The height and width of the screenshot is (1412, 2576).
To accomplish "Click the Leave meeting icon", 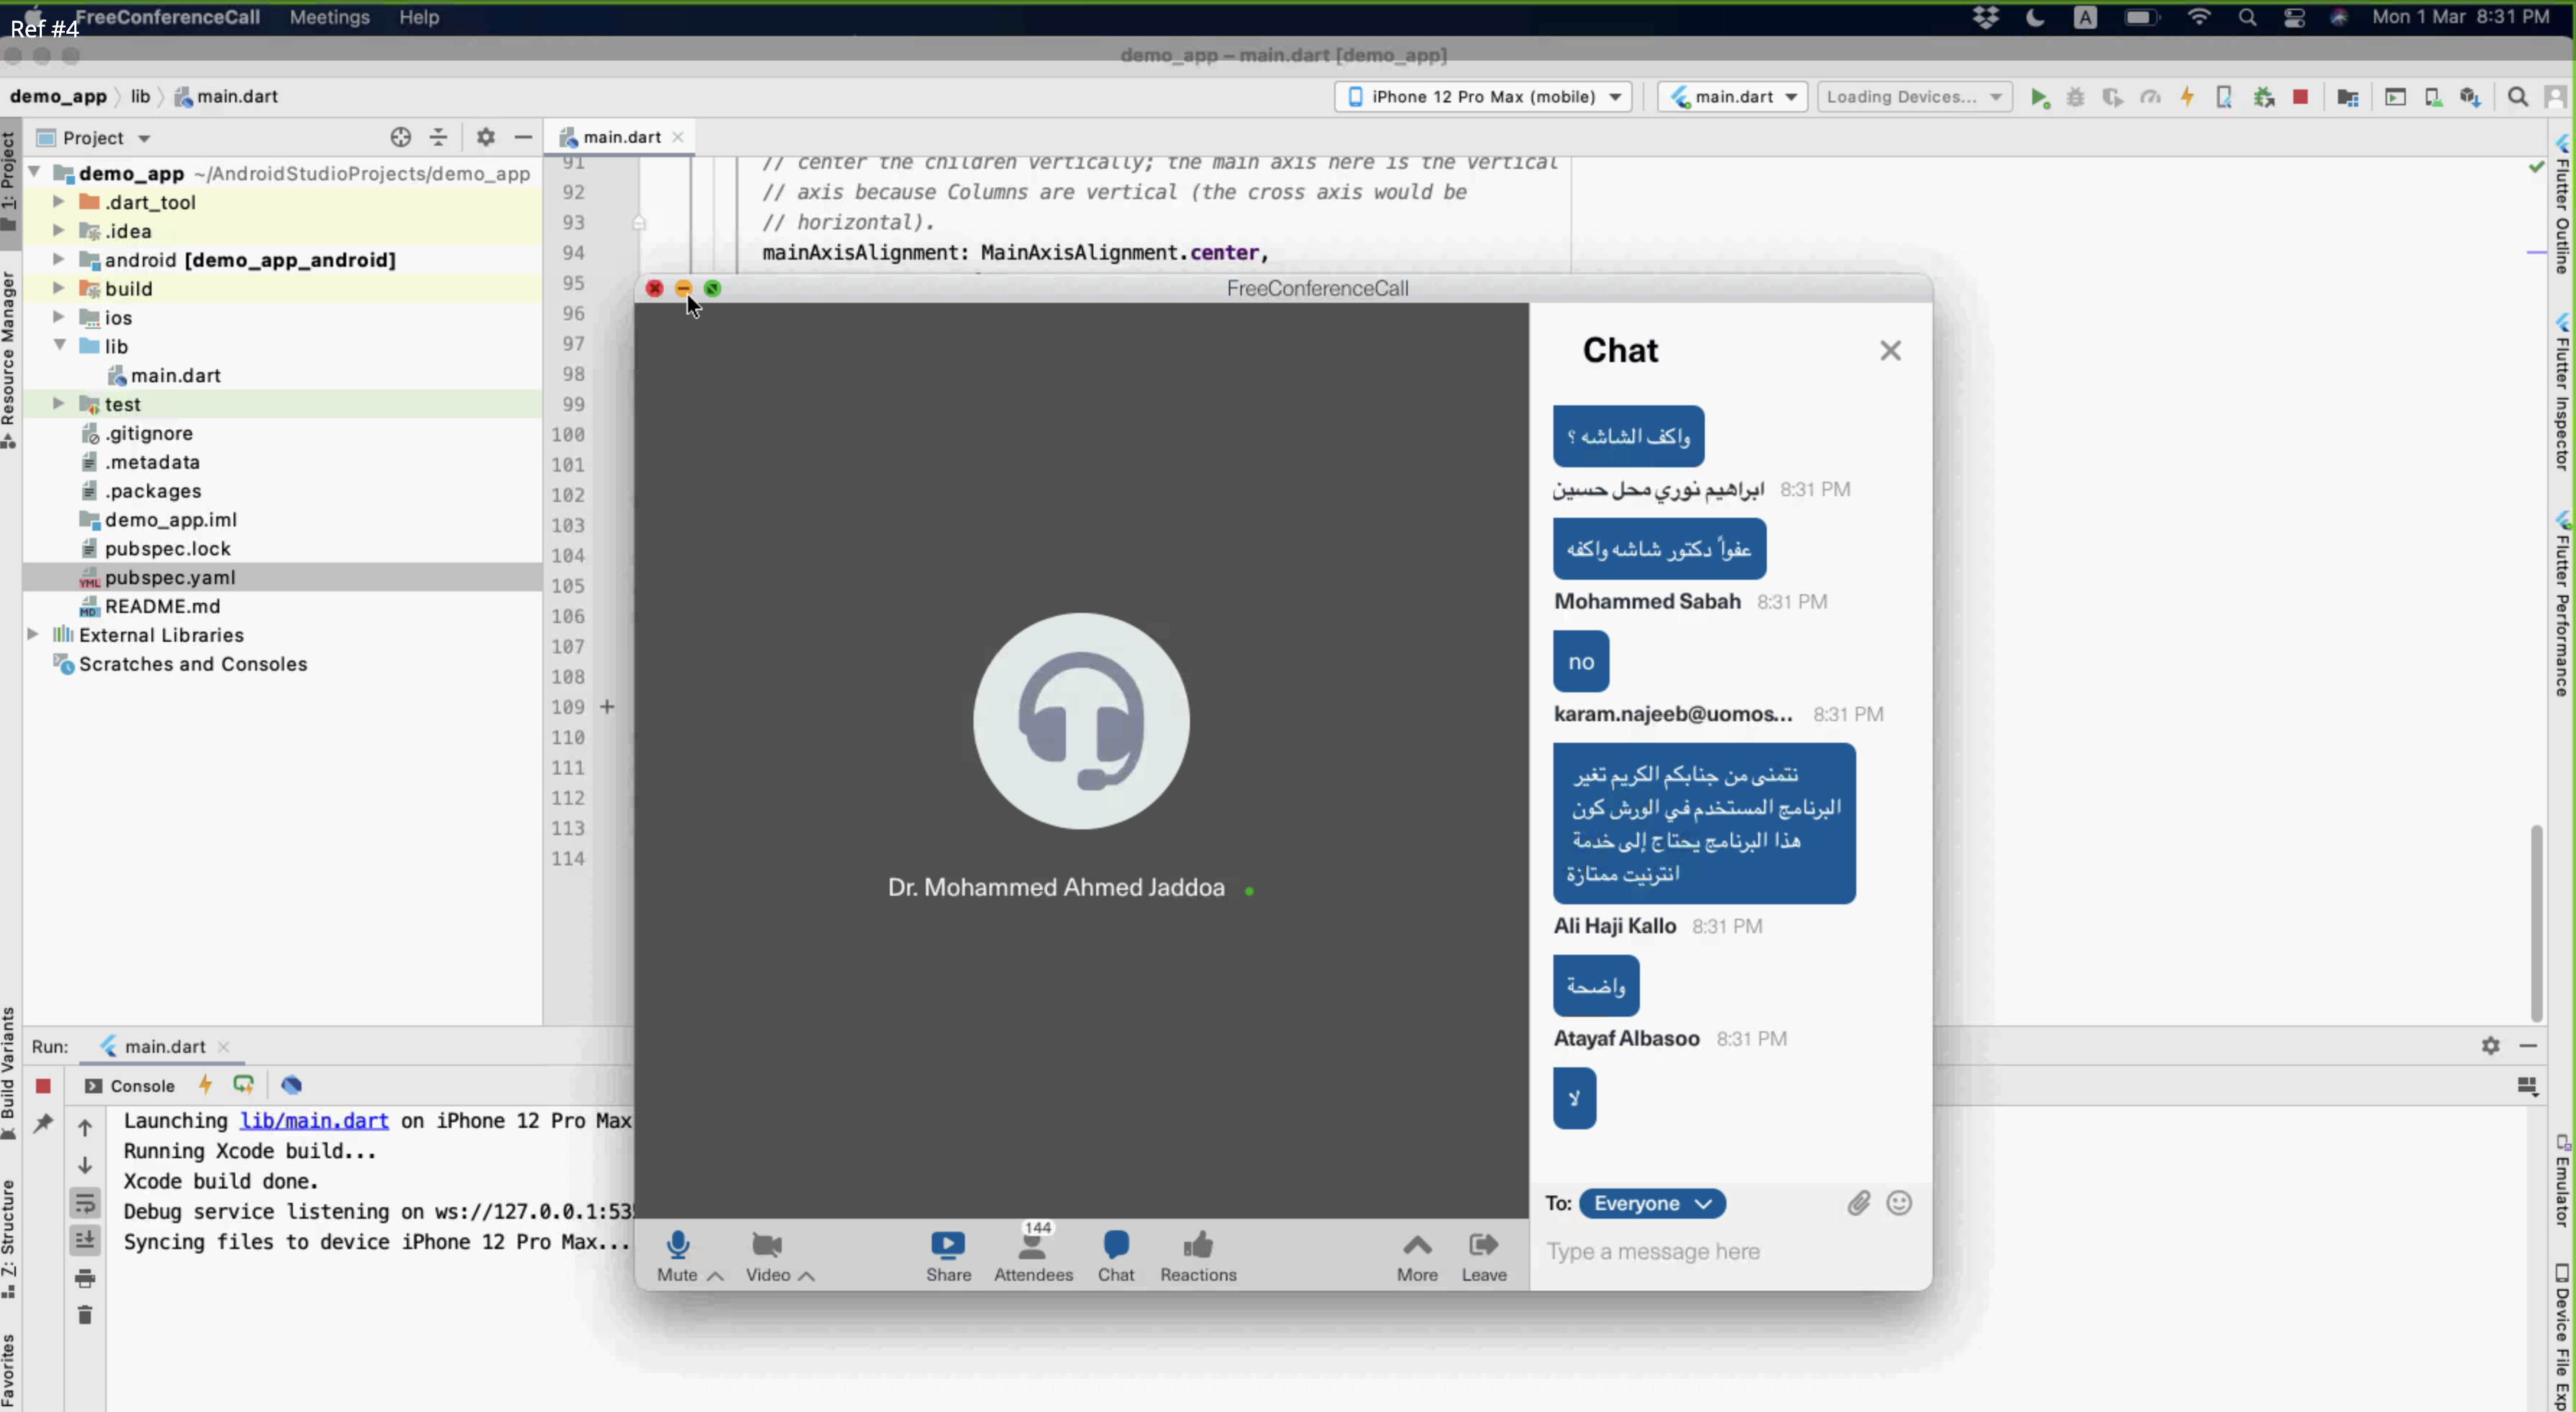I will [1483, 1245].
